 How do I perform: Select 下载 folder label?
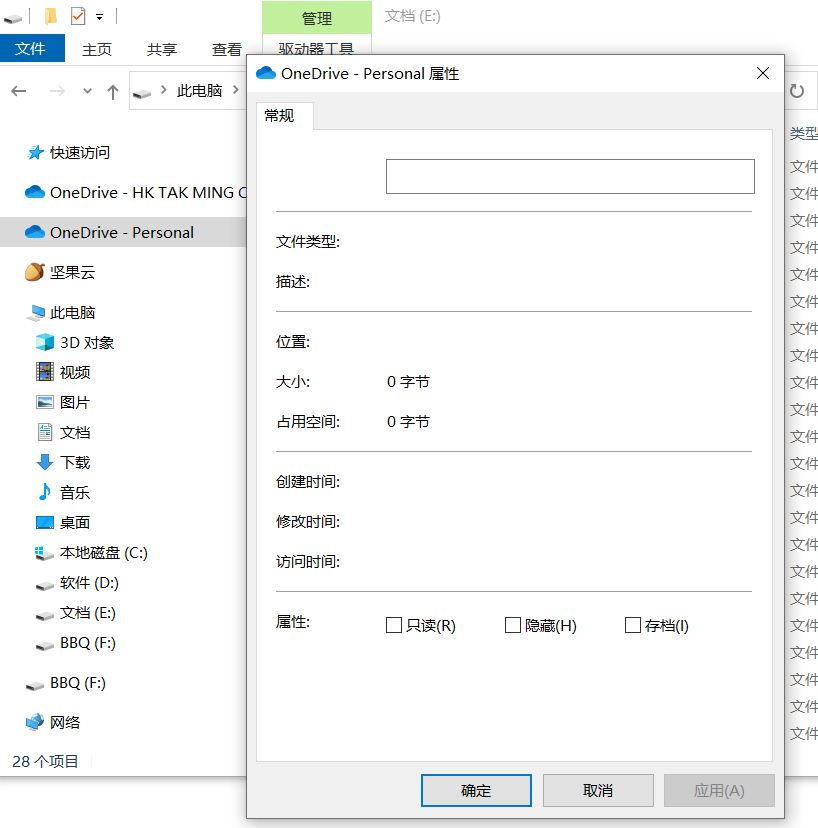click(75, 463)
